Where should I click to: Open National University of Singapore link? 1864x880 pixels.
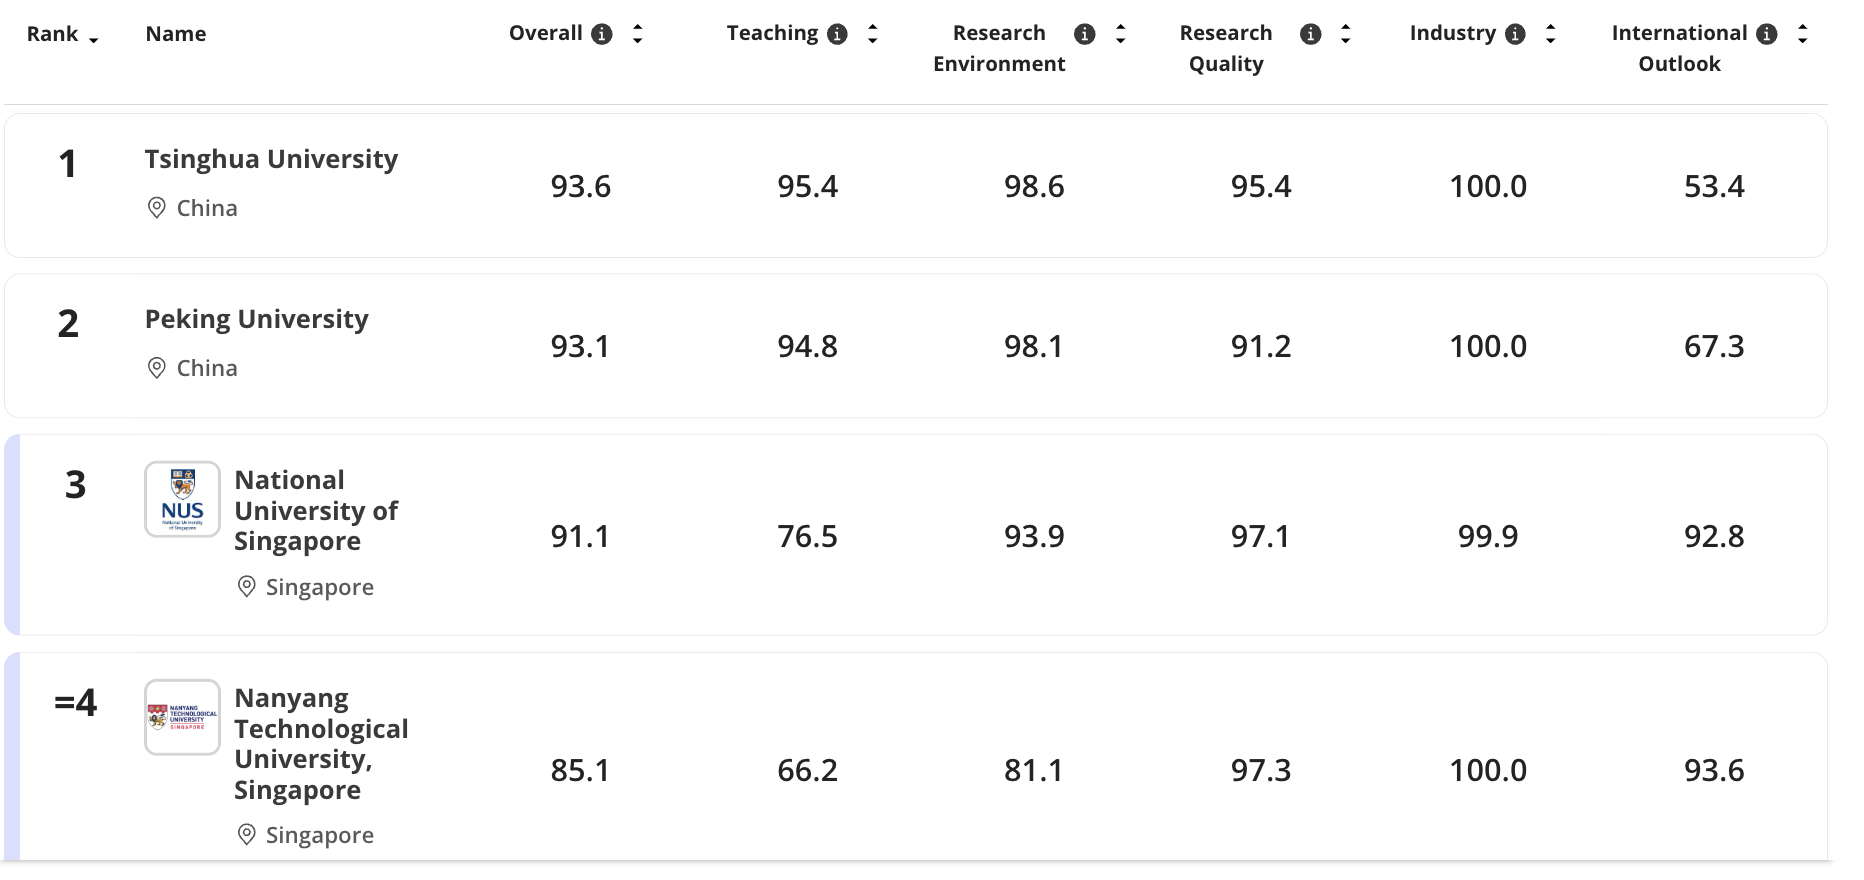click(315, 510)
